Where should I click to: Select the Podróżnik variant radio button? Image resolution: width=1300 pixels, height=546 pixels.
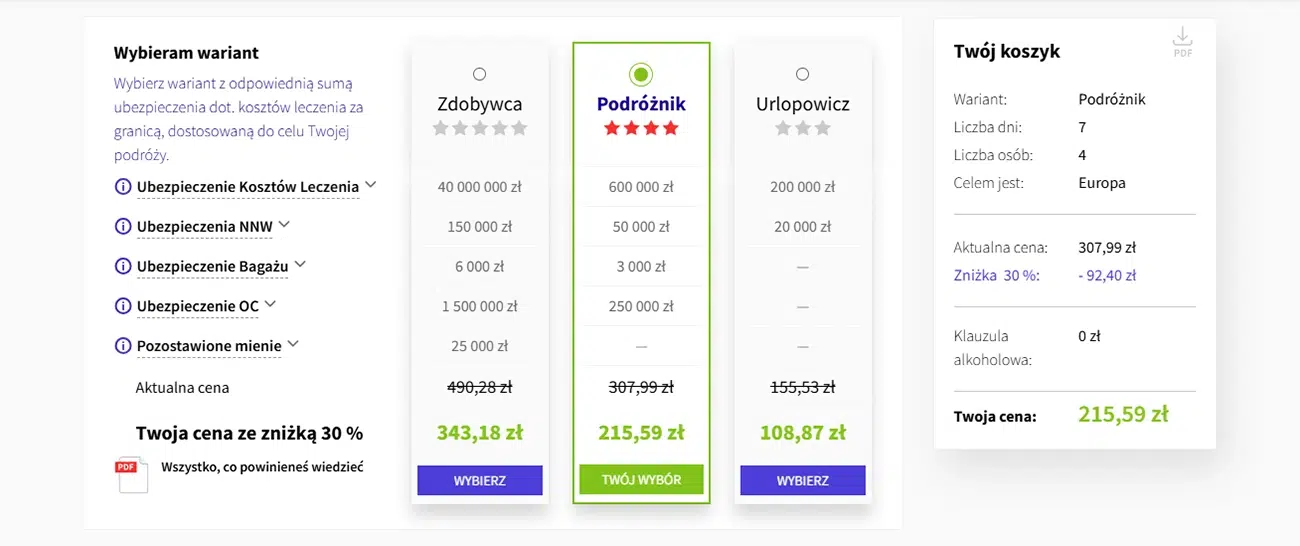coord(641,74)
